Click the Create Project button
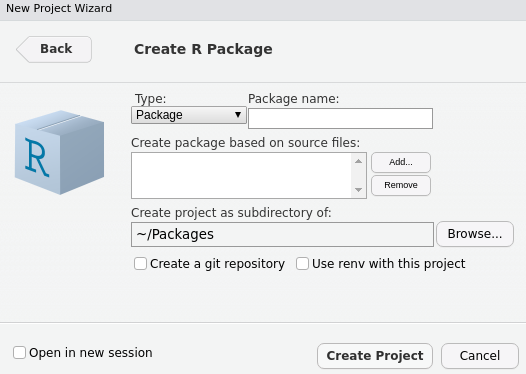Image resolution: width=526 pixels, height=374 pixels. pyautogui.click(x=375, y=356)
